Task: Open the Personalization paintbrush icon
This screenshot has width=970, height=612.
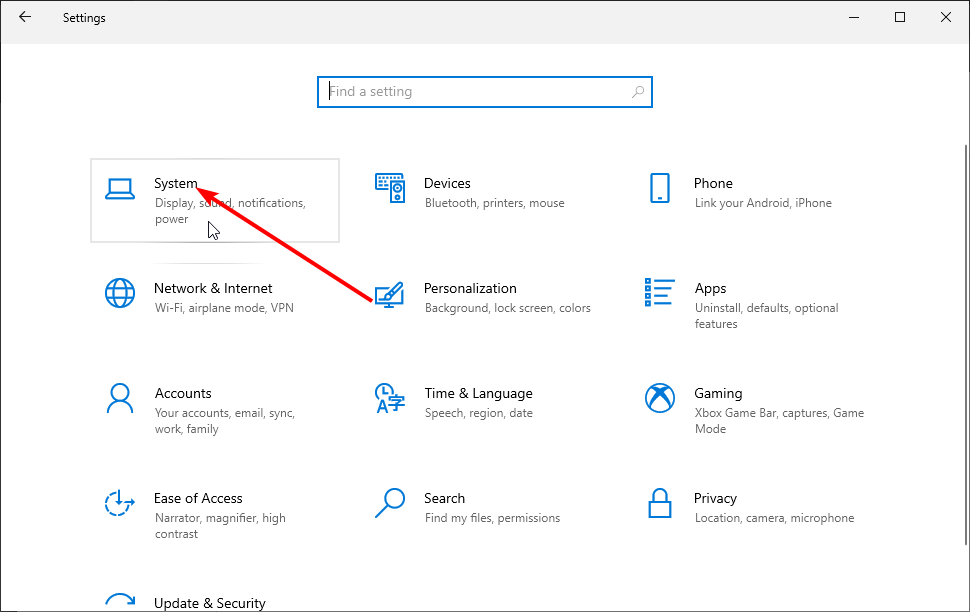Action: point(390,295)
